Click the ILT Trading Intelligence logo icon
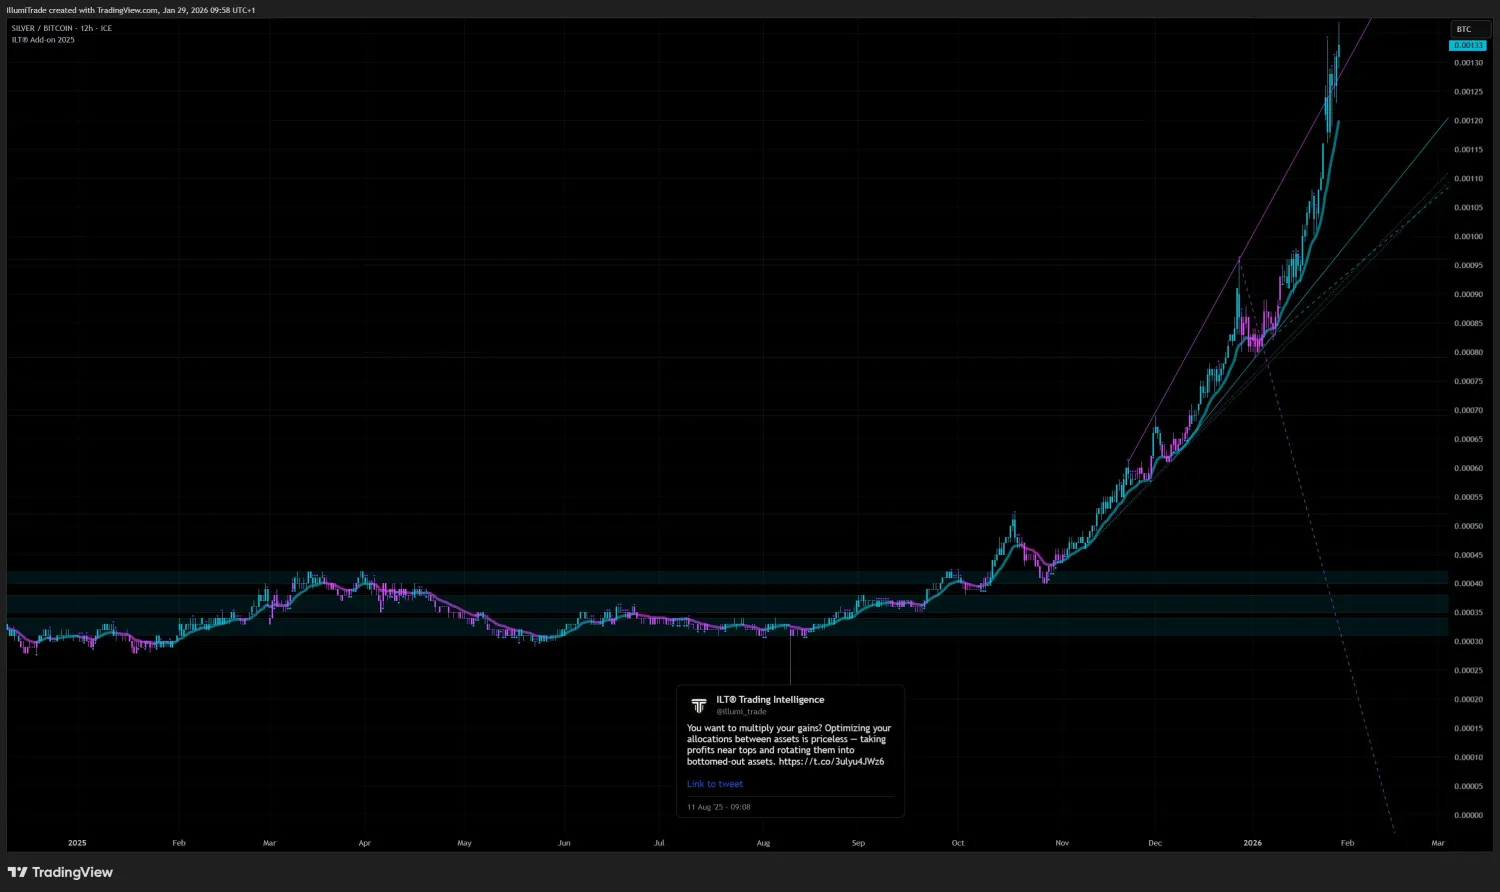Image resolution: width=1500 pixels, height=892 pixels. tap(698, 705)
